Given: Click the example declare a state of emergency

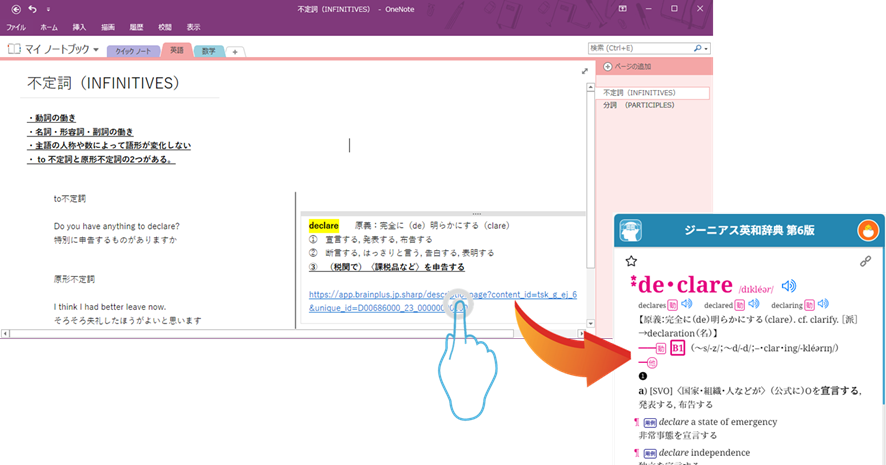Looking at the screenshot, I should pos(718,422).
